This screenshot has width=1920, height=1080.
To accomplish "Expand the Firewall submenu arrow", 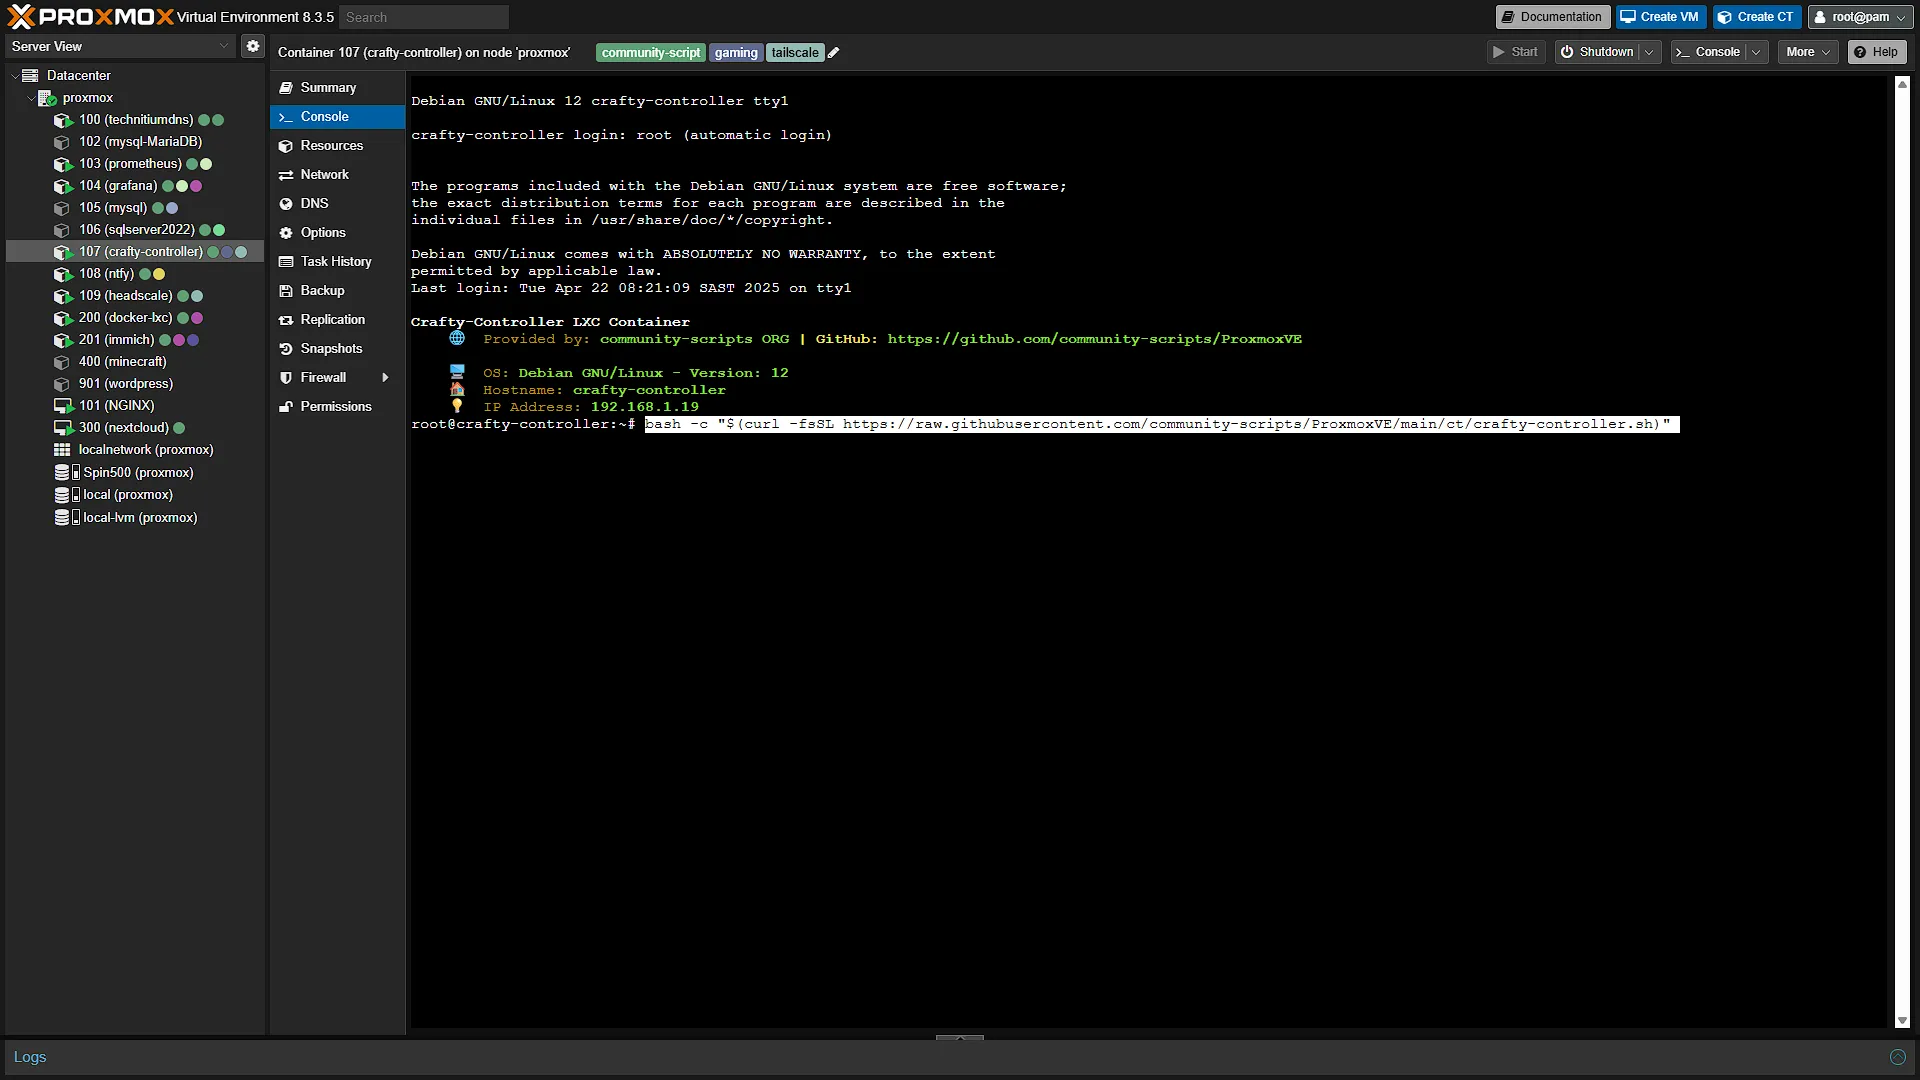I will click(385, 378).
